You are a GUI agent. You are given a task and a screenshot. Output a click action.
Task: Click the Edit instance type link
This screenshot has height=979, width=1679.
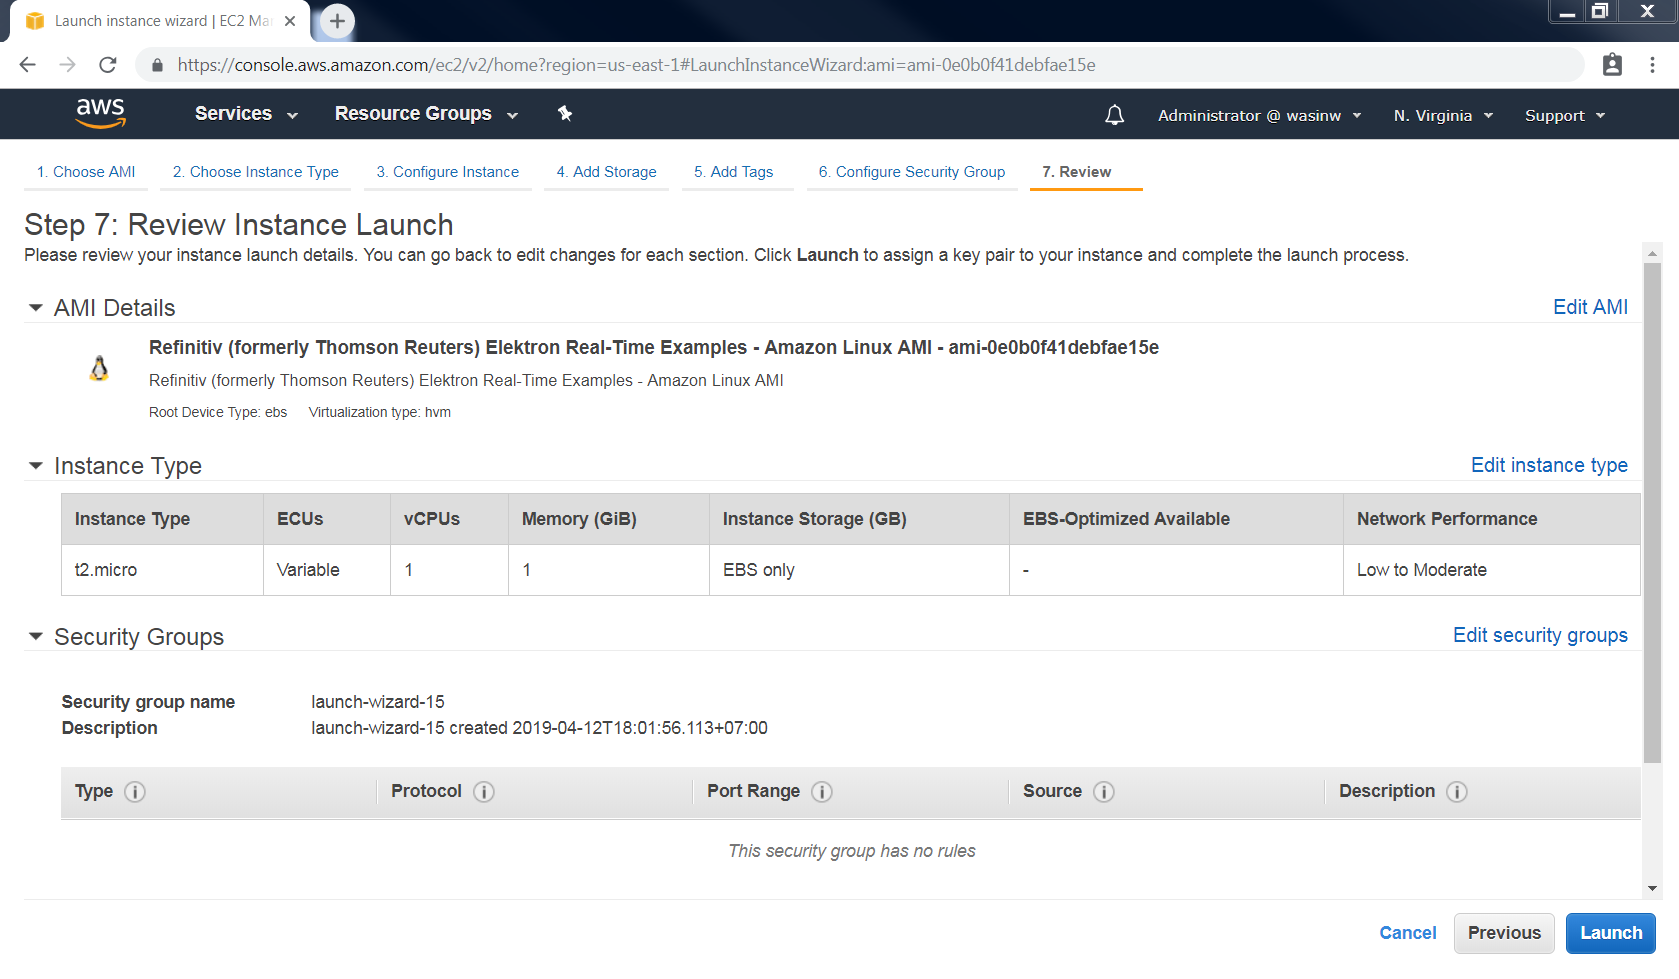pos(1549,465)
